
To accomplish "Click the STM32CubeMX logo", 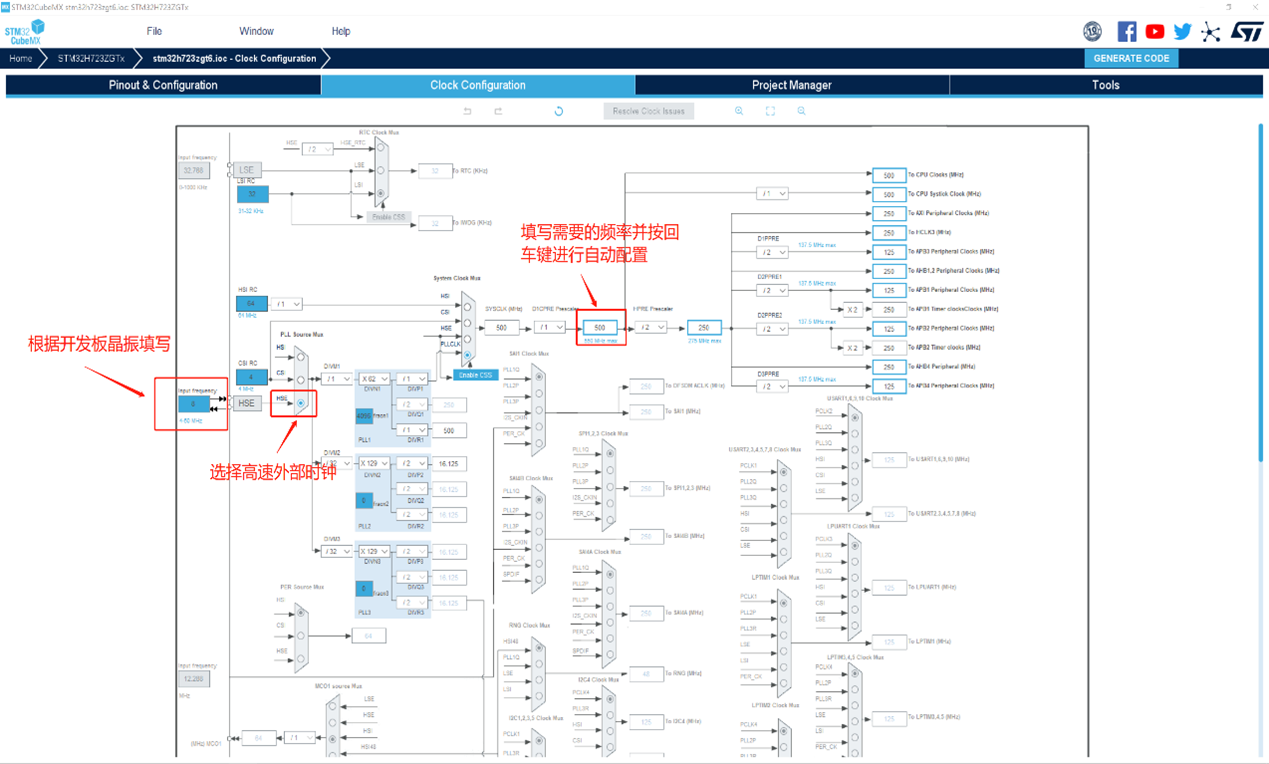I will pyautogui.click(x=24, y=33).
